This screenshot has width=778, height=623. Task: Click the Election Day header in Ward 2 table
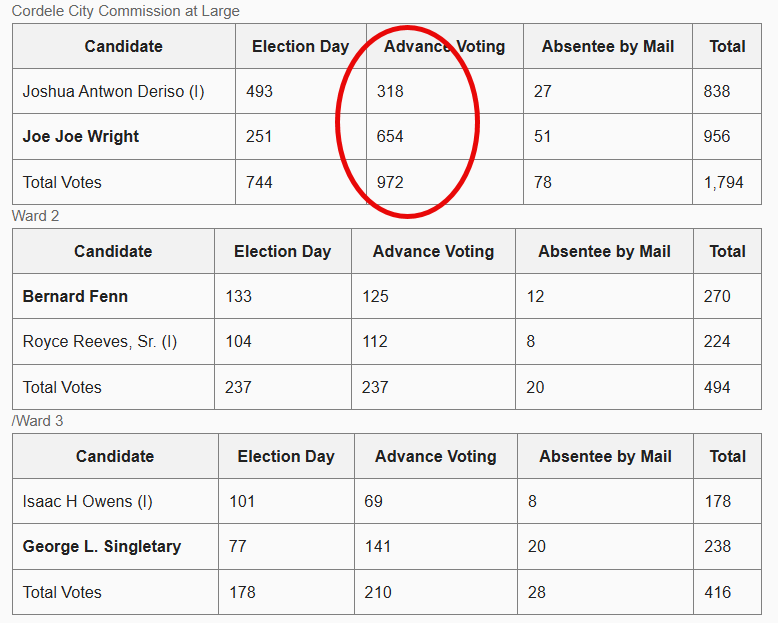point(282,251)
